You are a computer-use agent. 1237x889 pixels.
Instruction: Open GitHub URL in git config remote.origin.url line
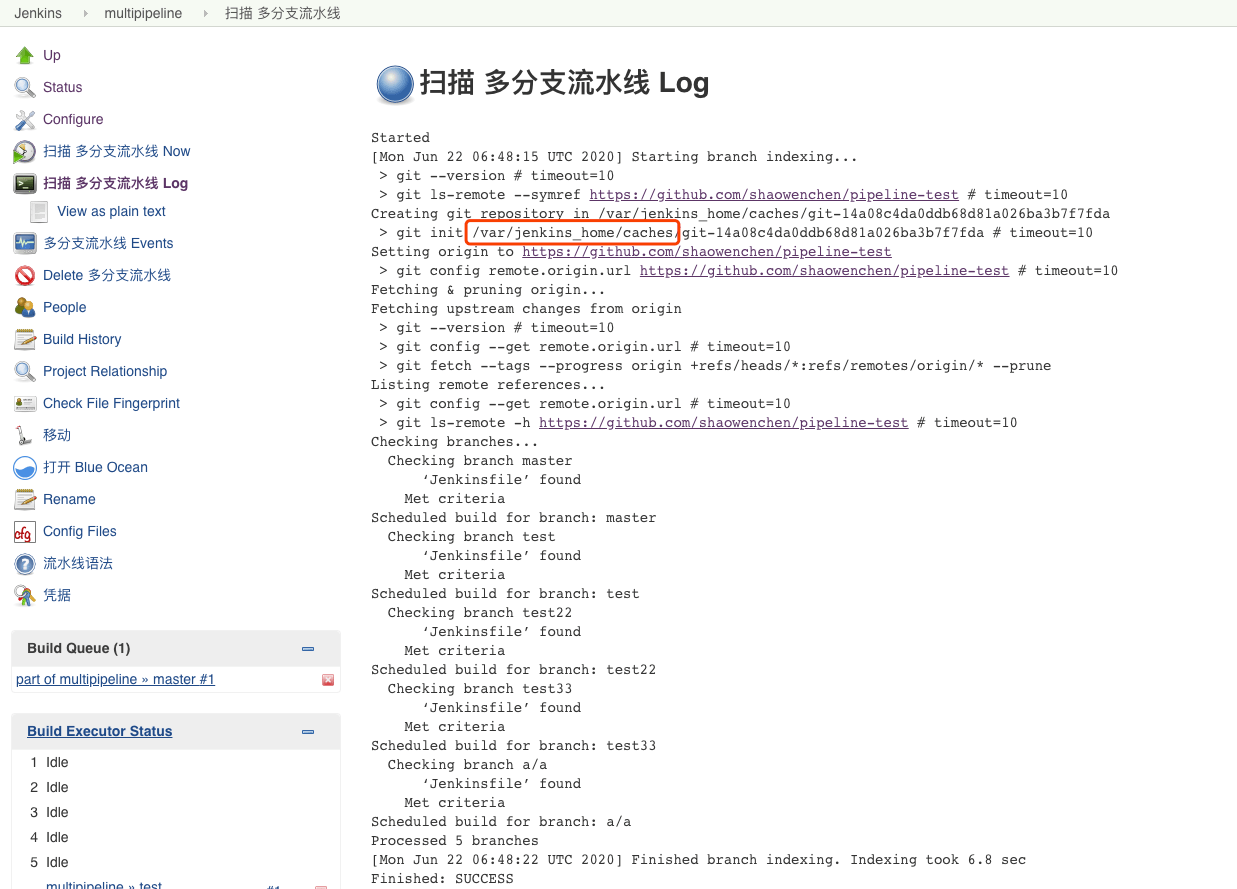coord(824,271)
